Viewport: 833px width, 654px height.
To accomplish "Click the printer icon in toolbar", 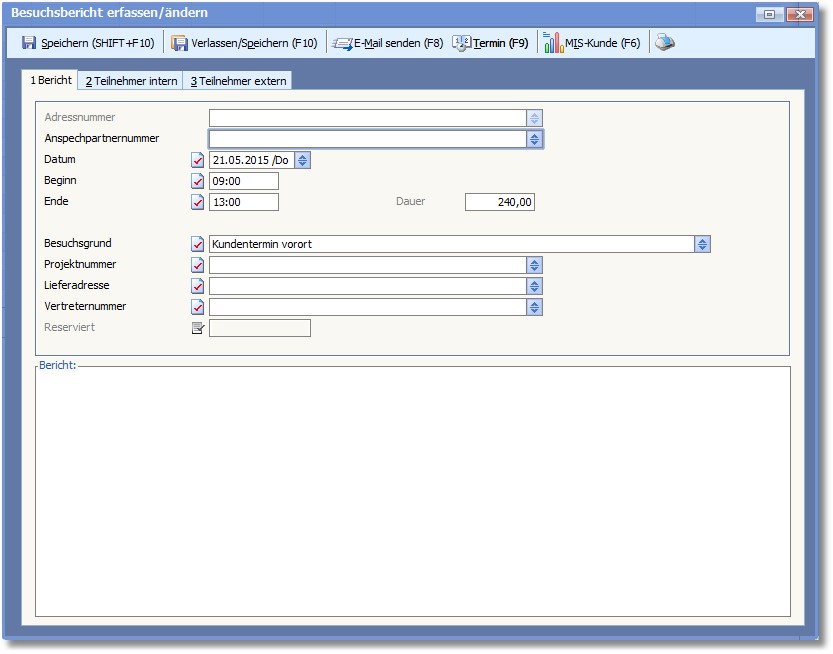I will click(665, 43).
